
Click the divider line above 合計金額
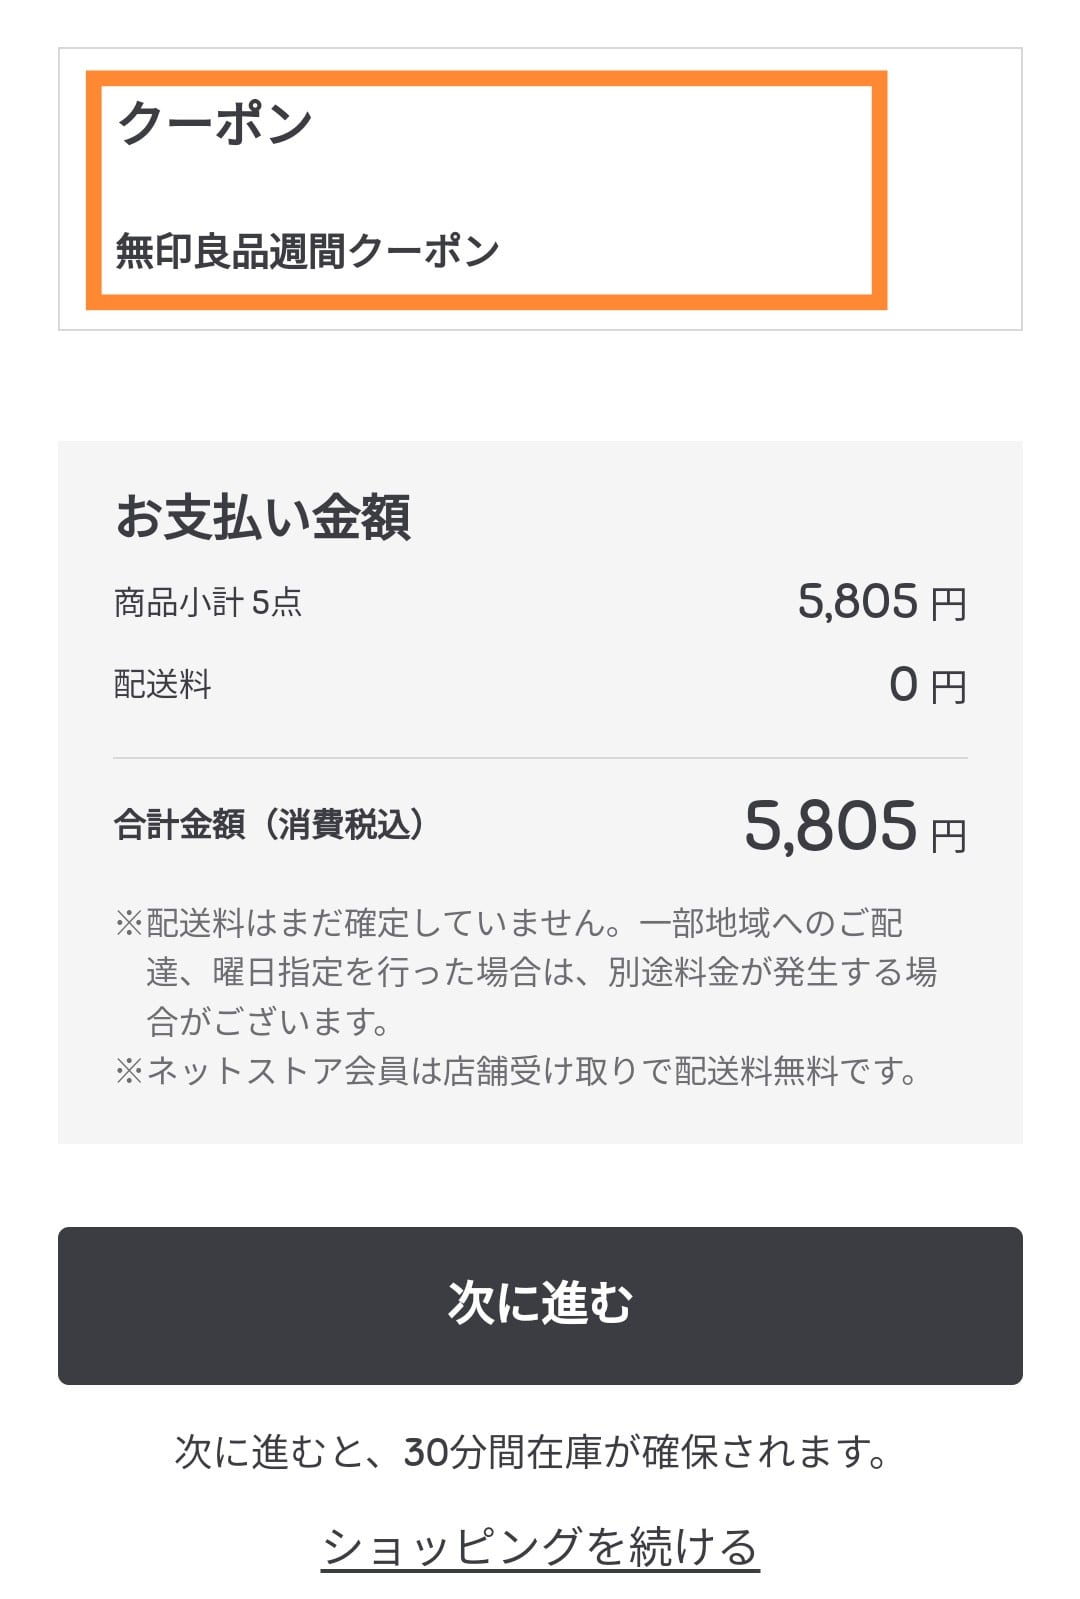coord(540,758)
